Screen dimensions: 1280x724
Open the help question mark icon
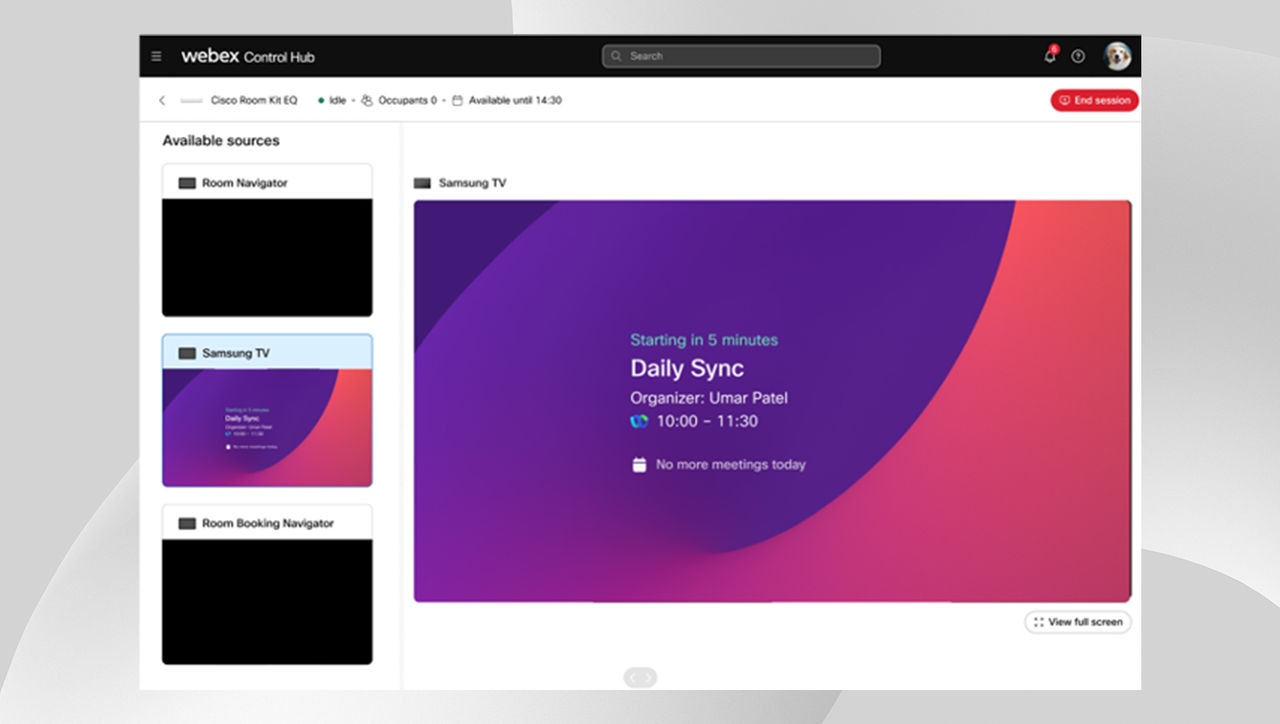pyautogui.click(x=1078, y=57)
